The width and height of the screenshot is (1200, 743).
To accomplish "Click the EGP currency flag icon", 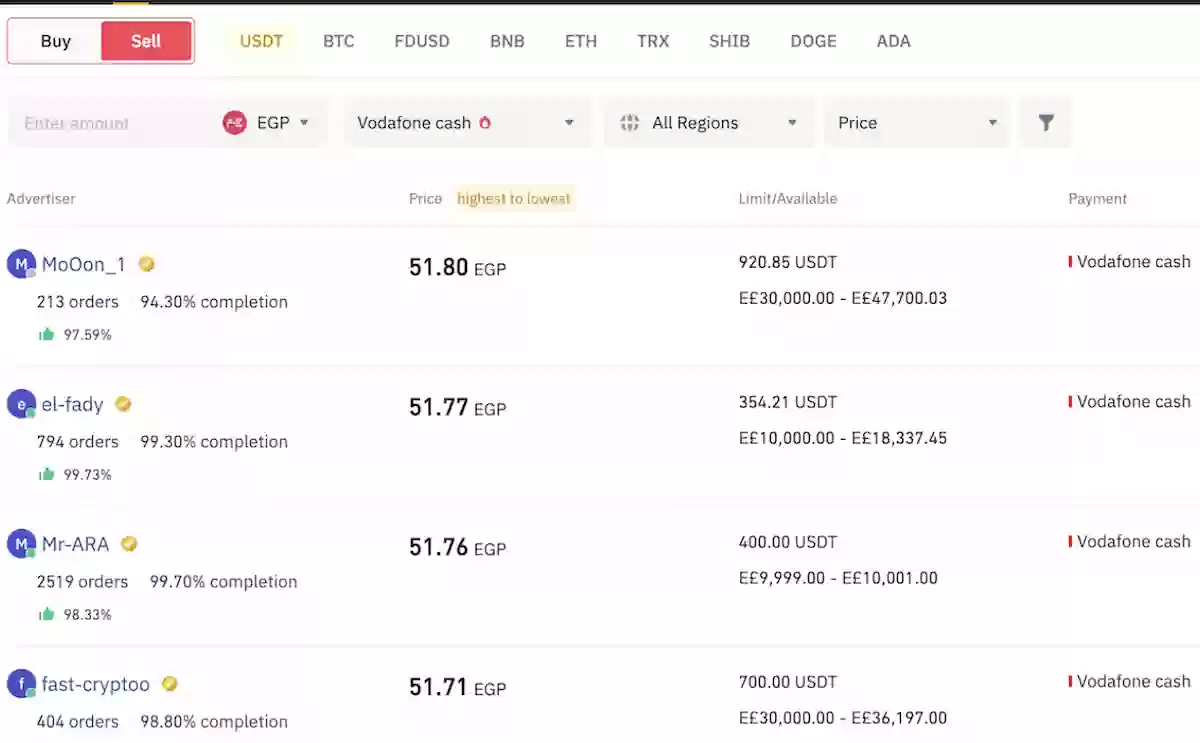I will click(232, 122).
